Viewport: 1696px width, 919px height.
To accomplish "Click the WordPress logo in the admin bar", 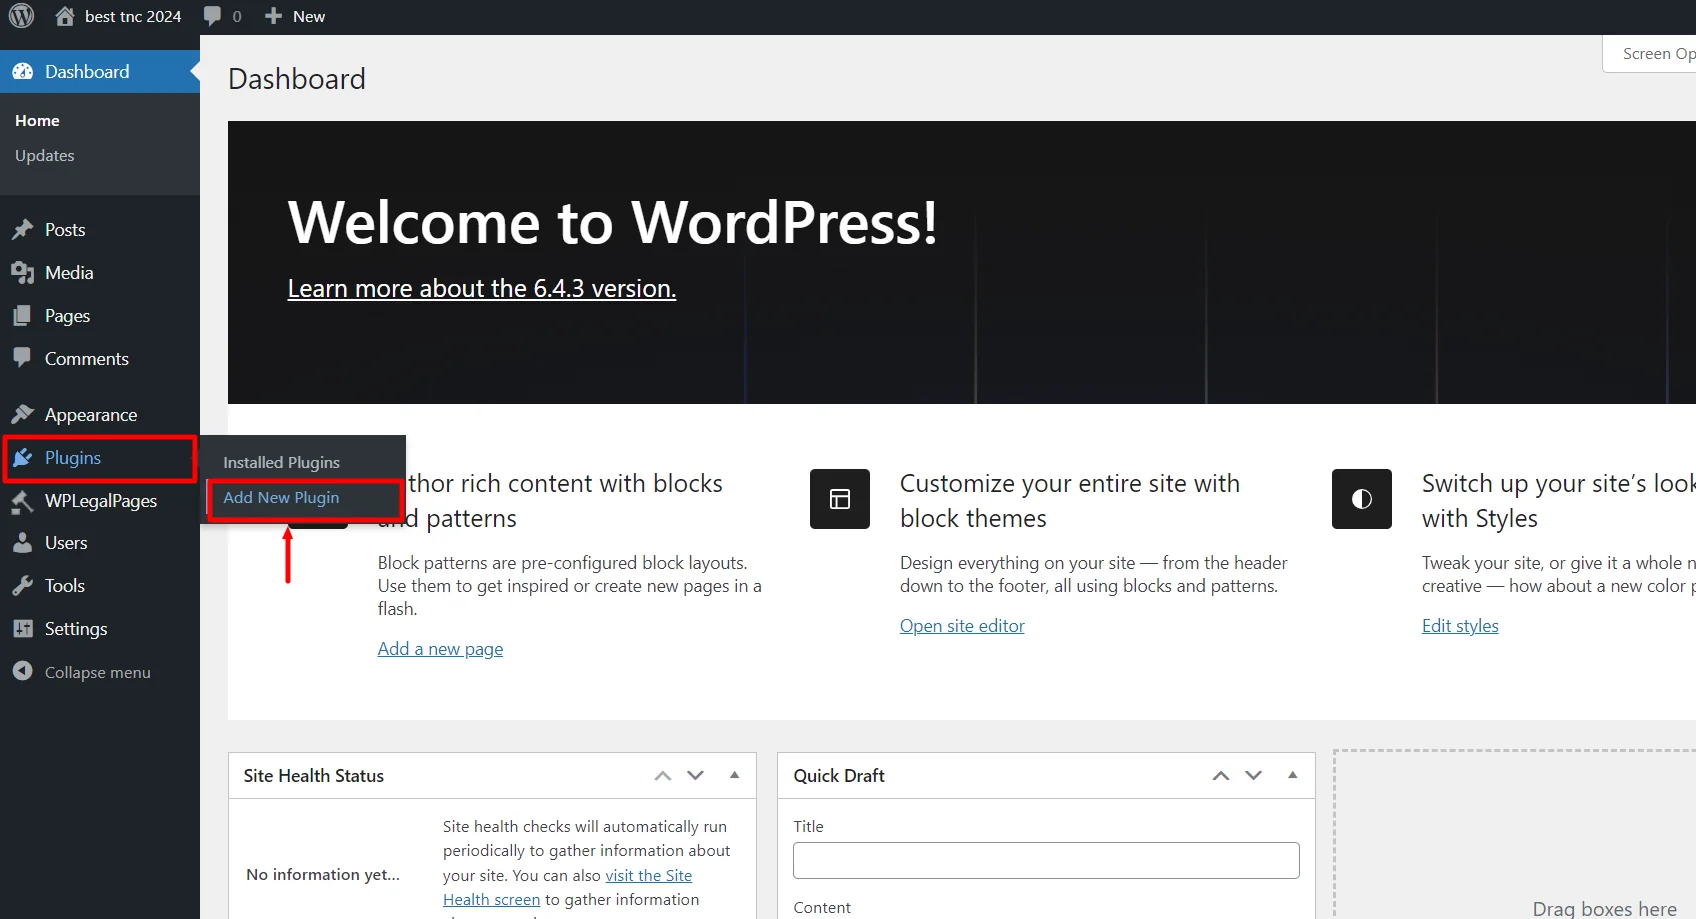I will point(21,15).
